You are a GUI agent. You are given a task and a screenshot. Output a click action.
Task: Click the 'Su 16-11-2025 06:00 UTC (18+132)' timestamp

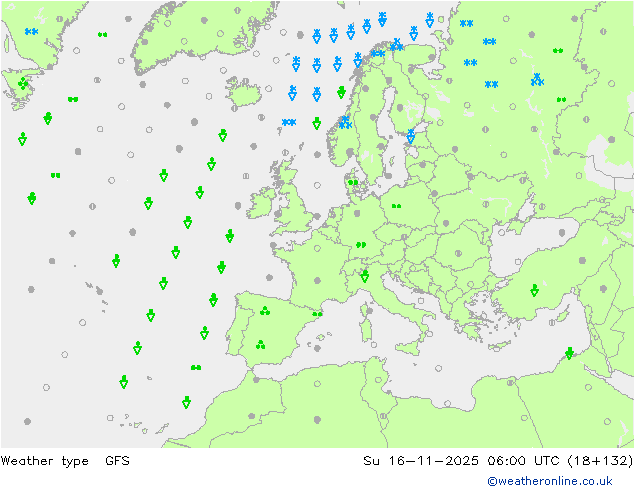[498, 460]
